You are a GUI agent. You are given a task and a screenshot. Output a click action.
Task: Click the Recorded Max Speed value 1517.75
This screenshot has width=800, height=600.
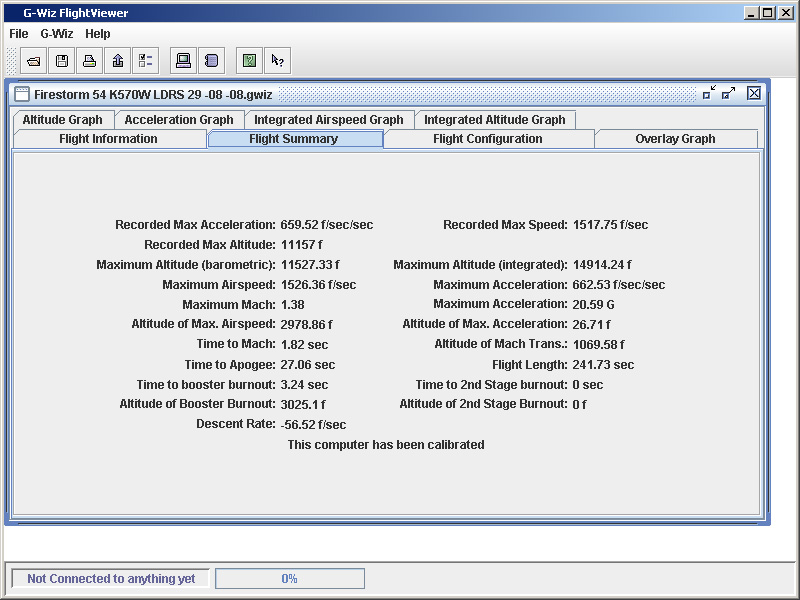point(610,224)
